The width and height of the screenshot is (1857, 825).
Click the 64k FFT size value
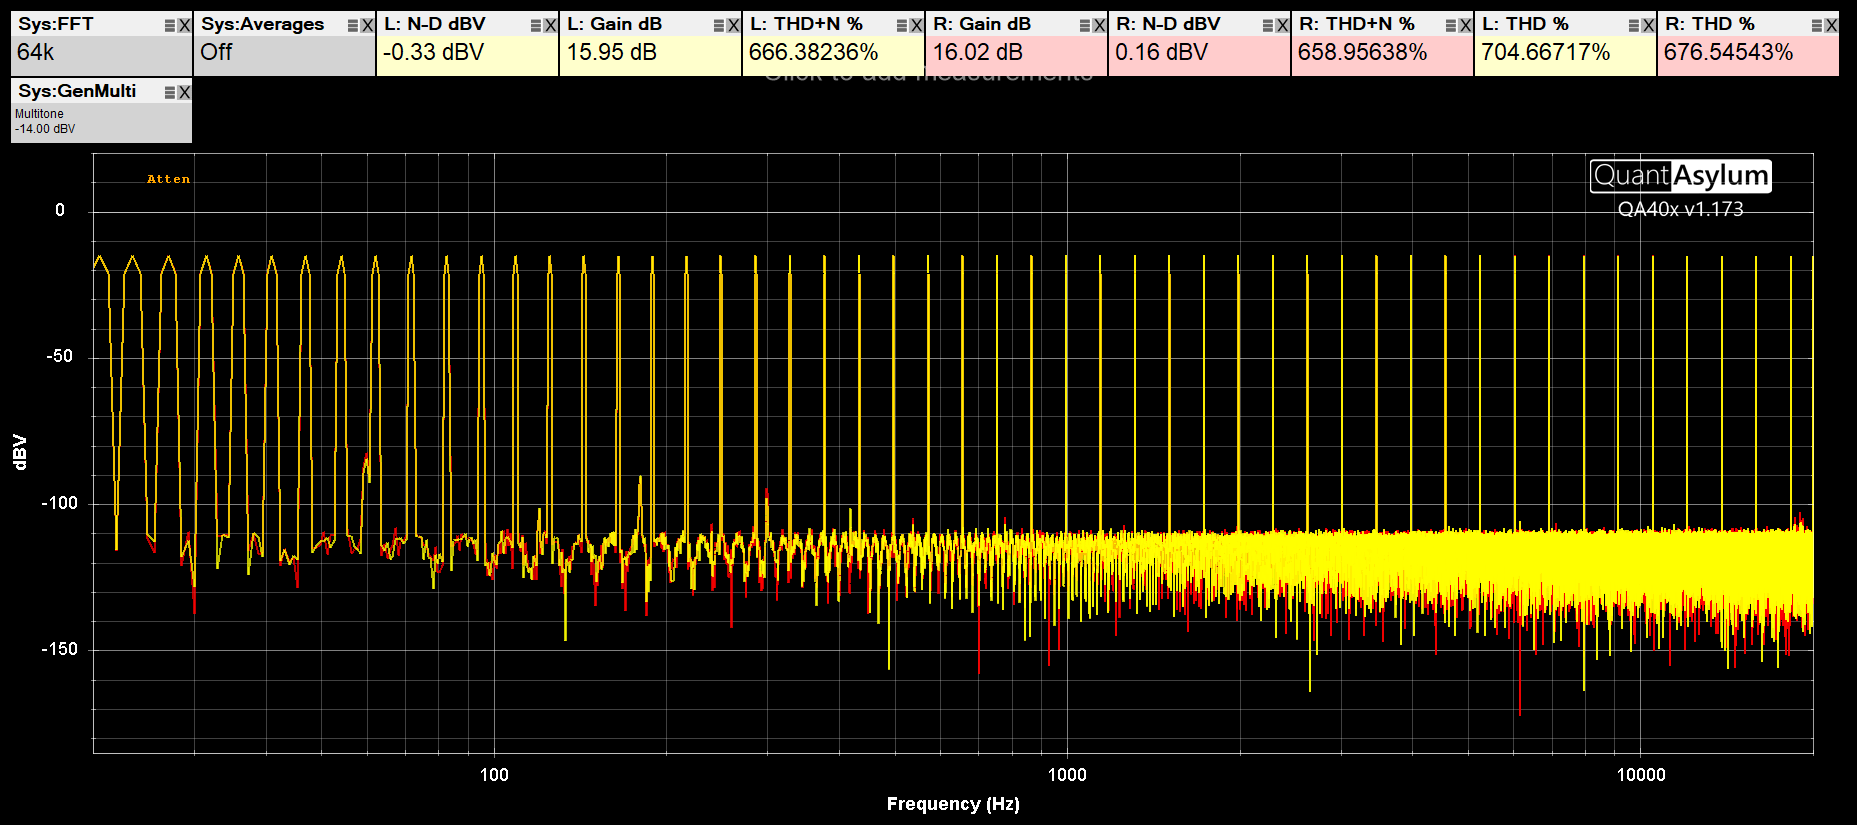36,52
